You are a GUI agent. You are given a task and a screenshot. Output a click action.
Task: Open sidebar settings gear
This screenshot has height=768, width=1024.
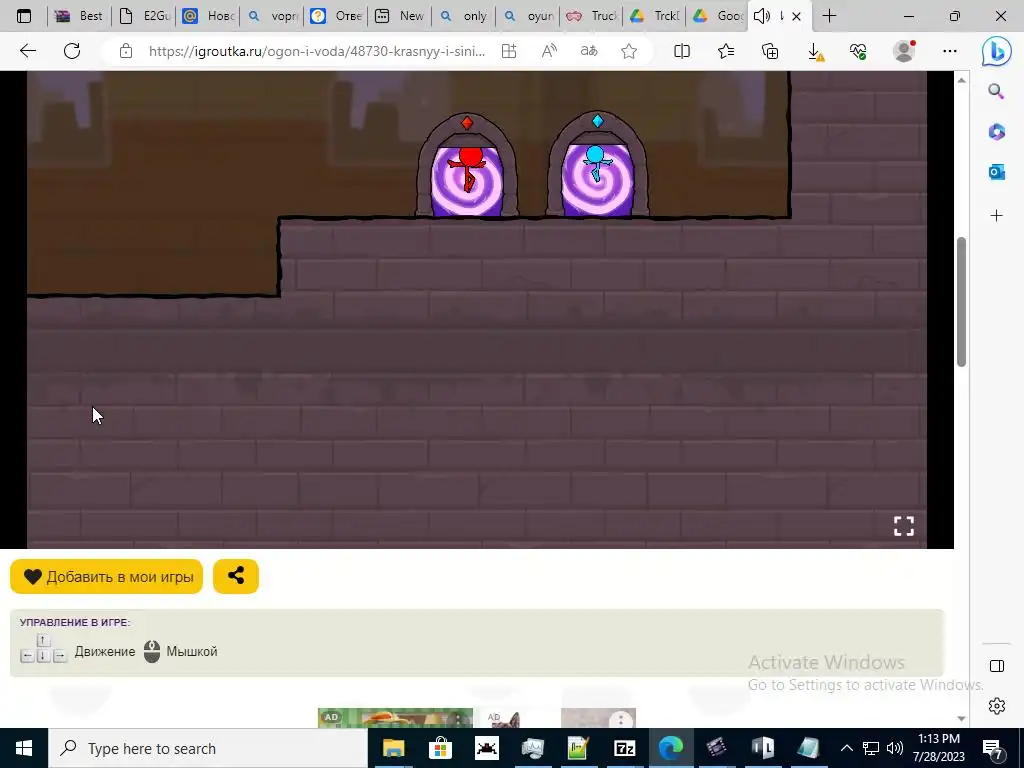click(997, 706)
